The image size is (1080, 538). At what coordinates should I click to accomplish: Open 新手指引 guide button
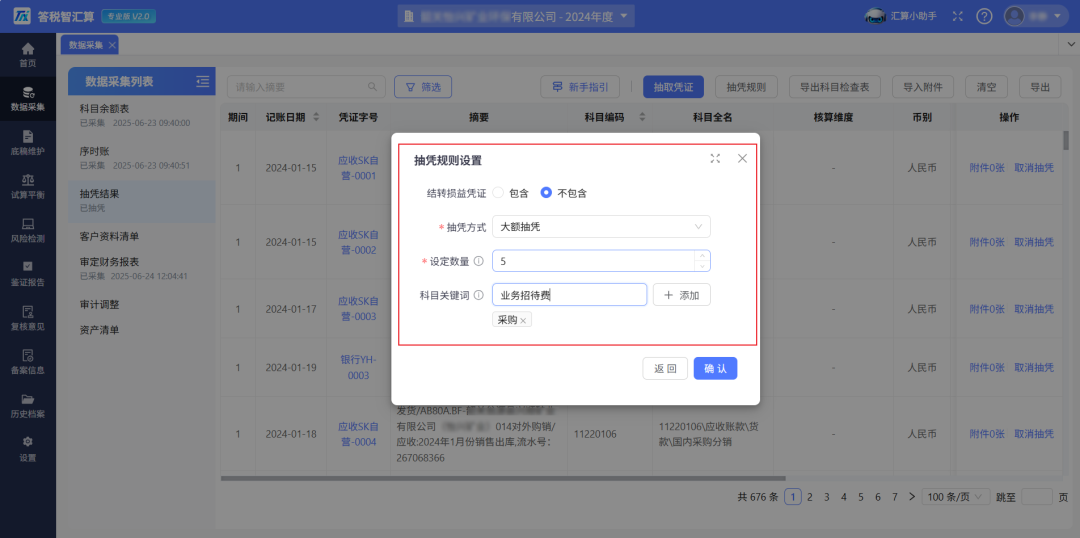coord(581,87)
